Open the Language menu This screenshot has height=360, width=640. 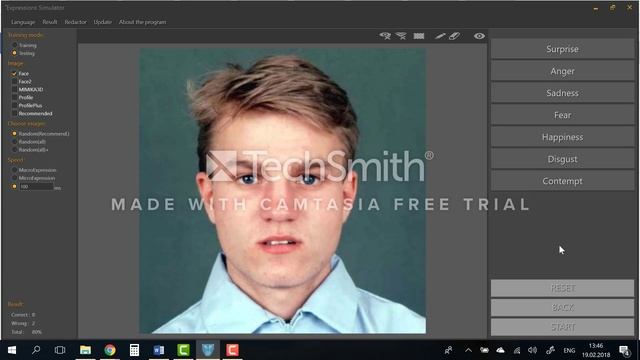pos(23,22)
